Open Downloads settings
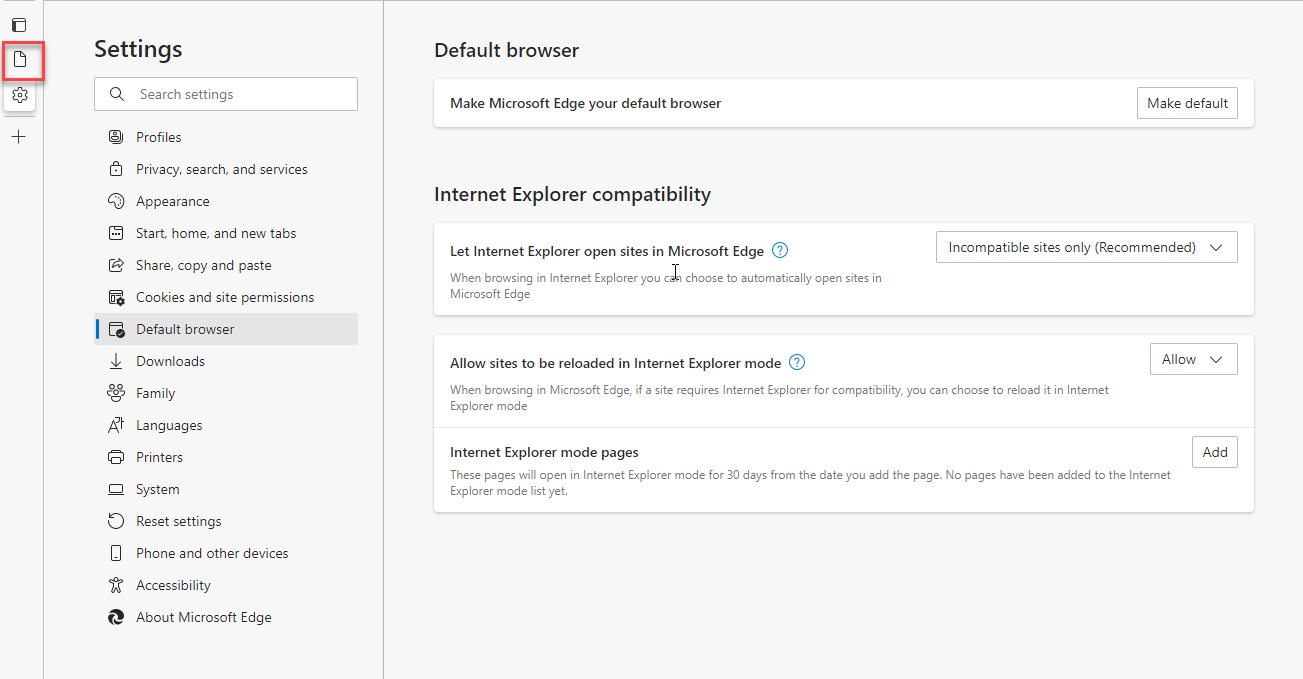The height and width of the screenshot is (679, 1303). 226,361
